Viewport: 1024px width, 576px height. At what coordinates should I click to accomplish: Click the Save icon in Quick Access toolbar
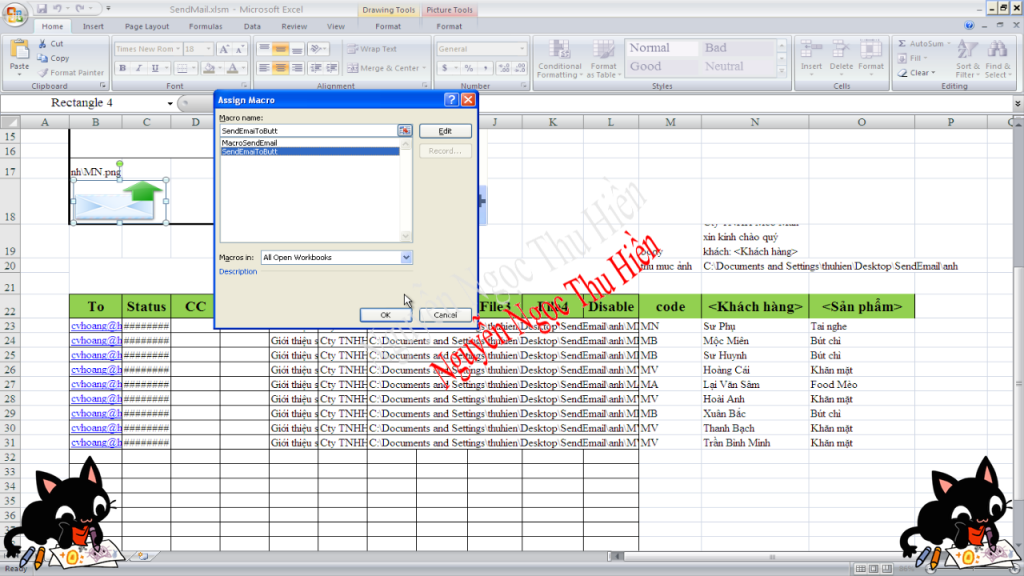[x=40, y=8]
